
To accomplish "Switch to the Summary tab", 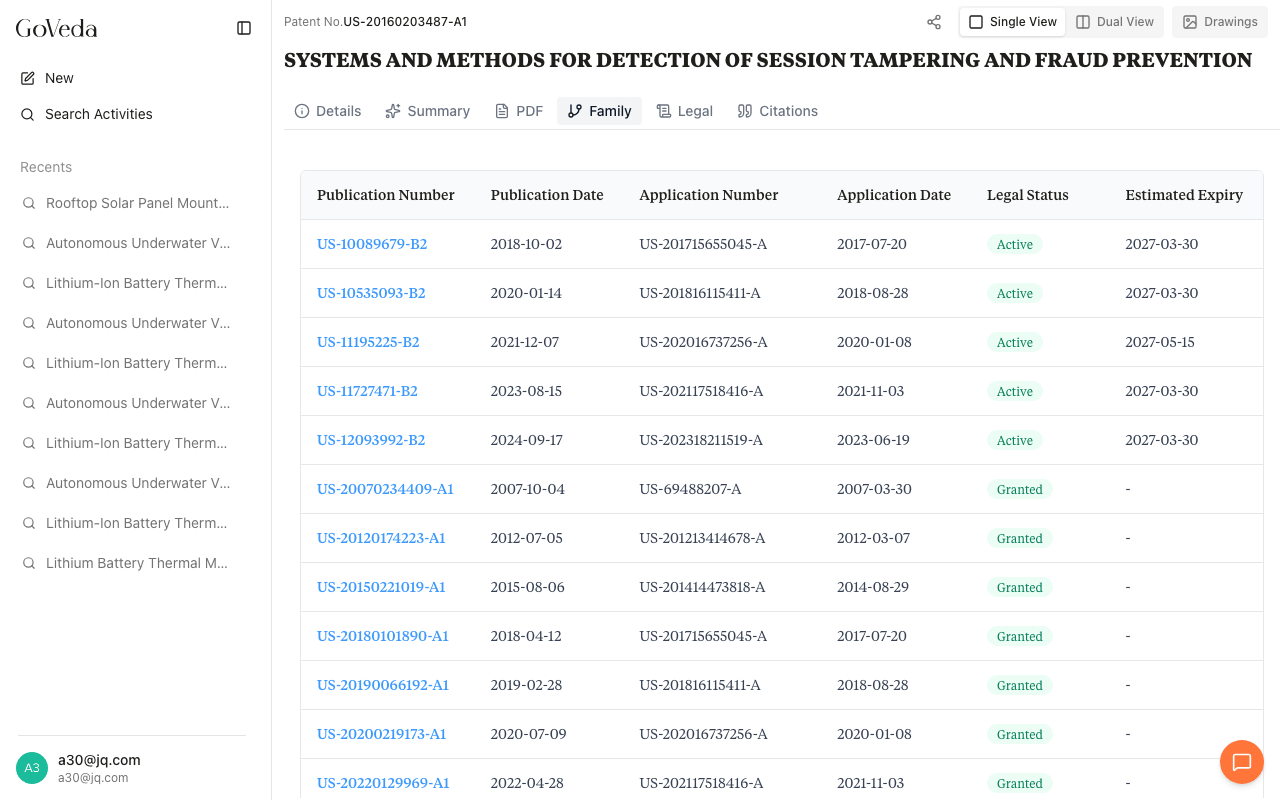I will click(x=427, y=111).
